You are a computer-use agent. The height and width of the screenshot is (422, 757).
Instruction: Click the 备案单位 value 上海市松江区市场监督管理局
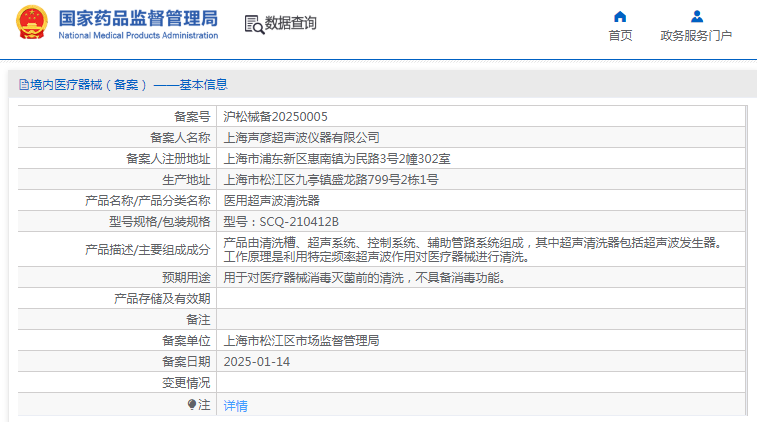[301, 340]
